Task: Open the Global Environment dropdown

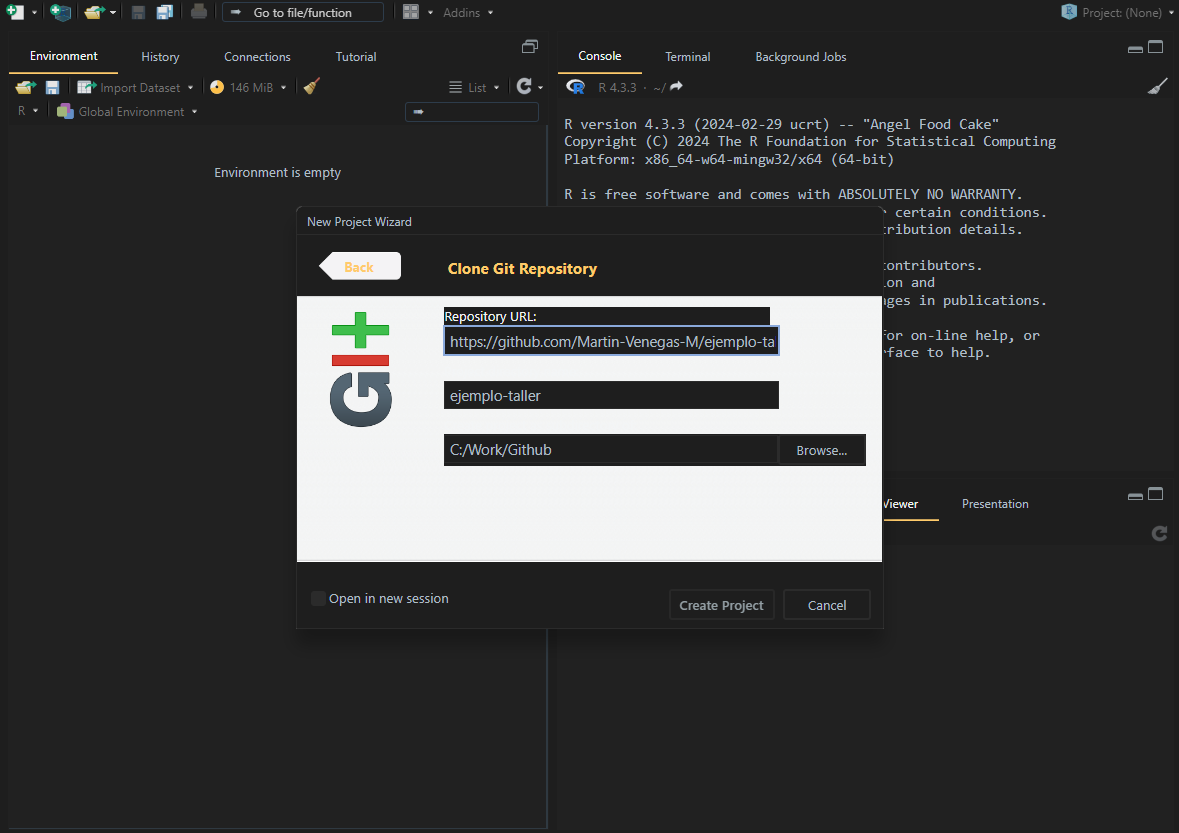Action: [x=127, y=111]
